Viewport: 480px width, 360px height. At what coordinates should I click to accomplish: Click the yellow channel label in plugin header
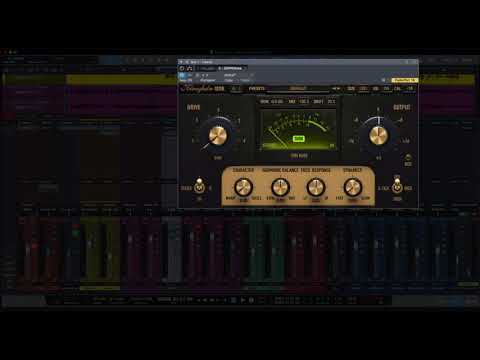coord(404,80)
